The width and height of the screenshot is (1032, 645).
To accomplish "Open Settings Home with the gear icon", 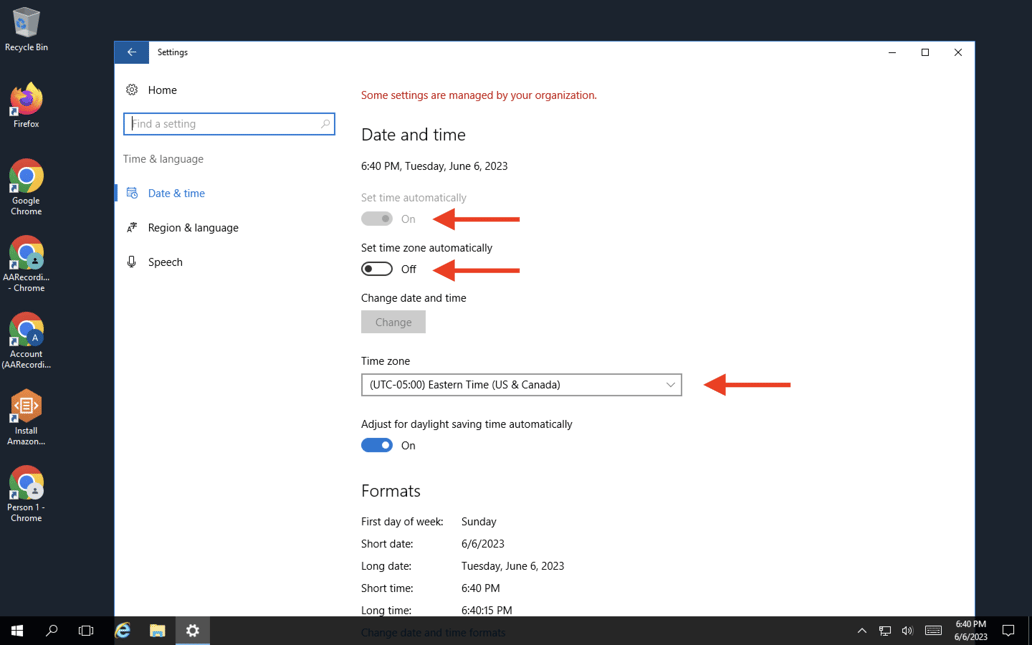I will (x=132, y=90).
